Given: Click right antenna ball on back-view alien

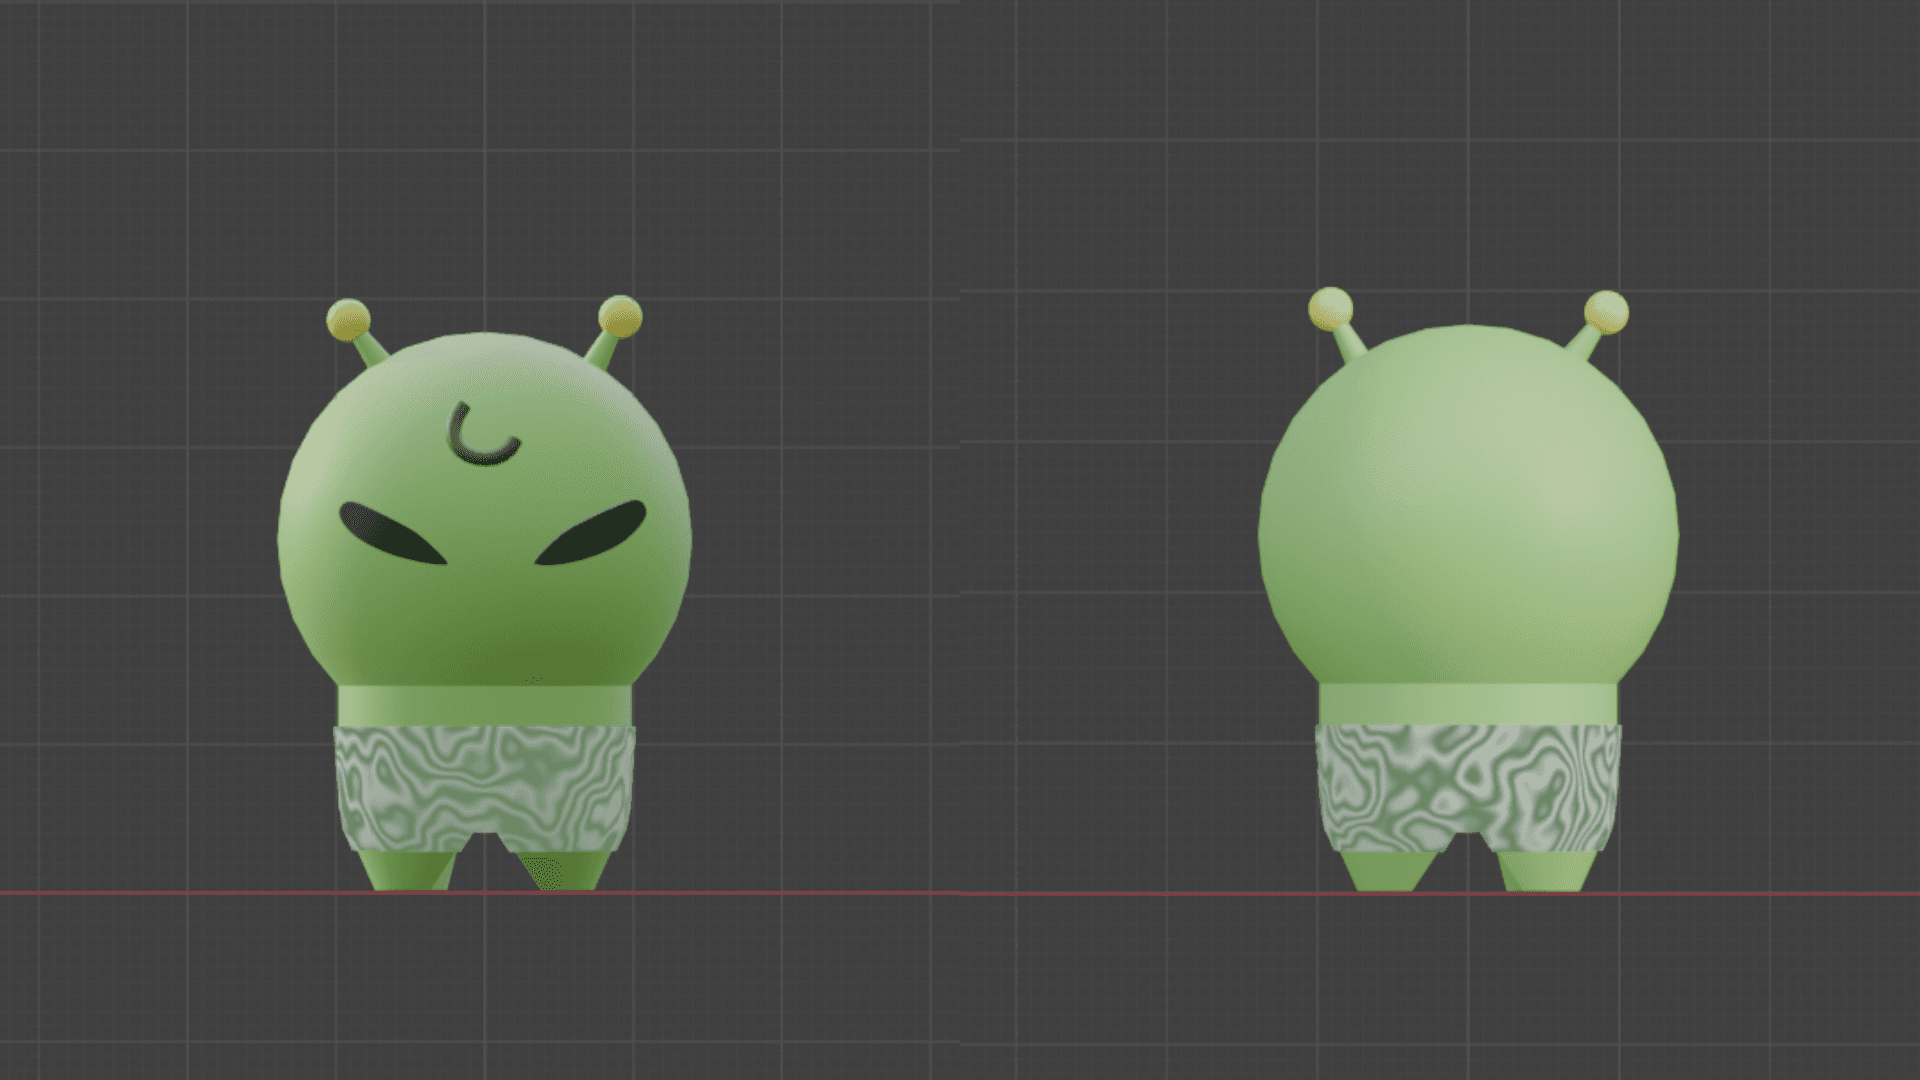Looking at the screenshot, I should 1606,311.
